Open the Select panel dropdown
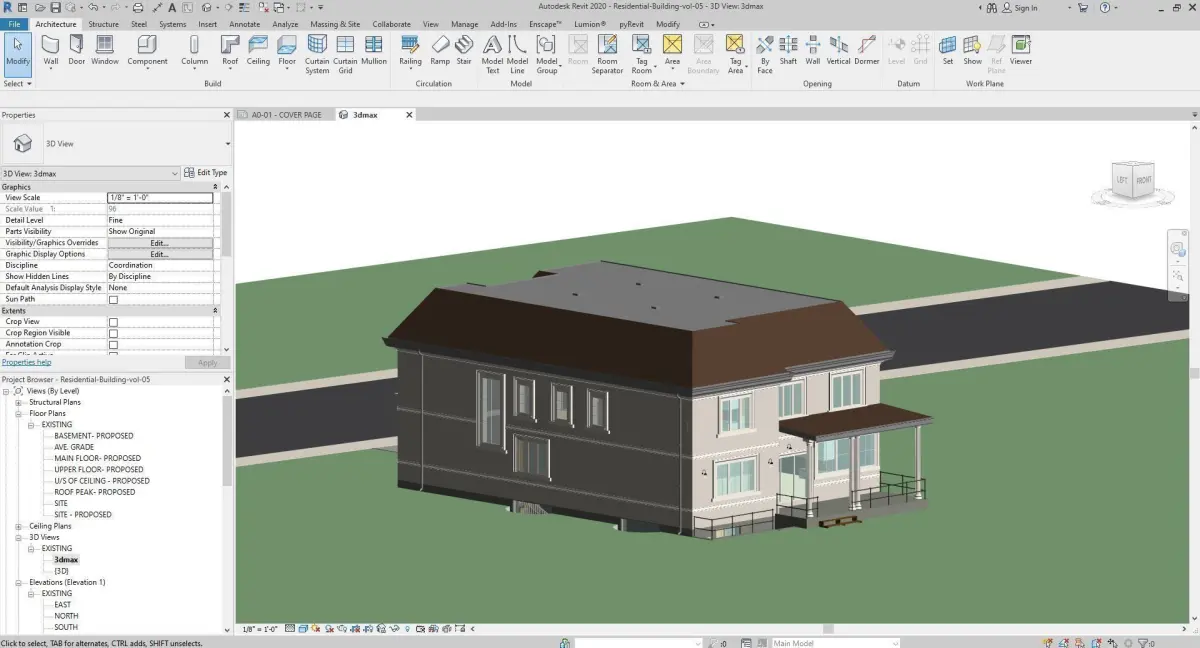The width and height of the screenshot is (1200, 648). point(17,84)
